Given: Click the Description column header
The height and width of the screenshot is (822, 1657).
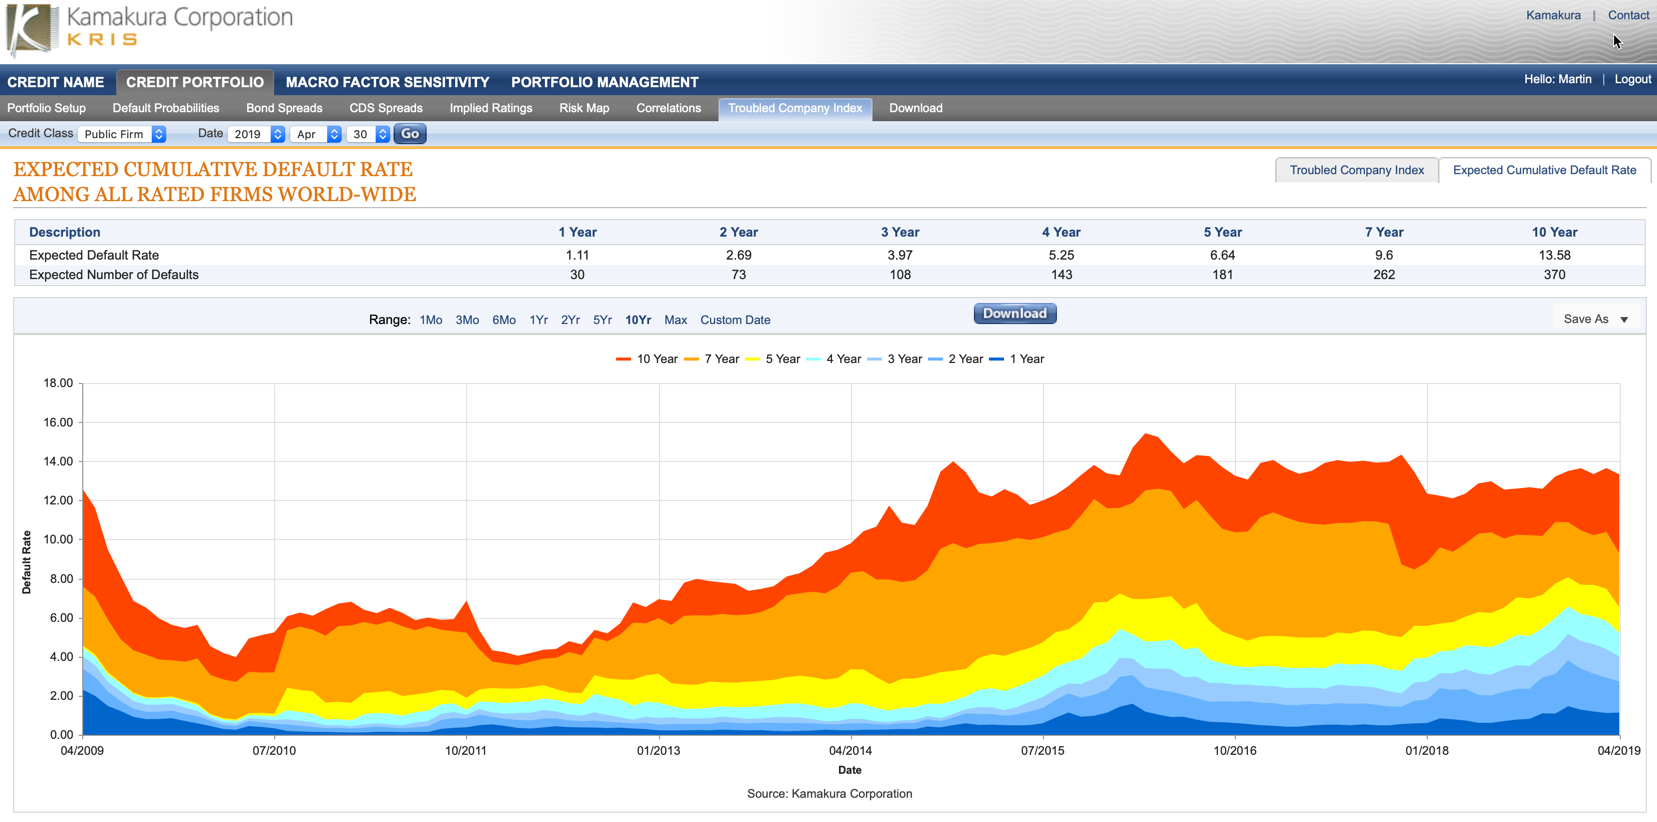Looking at the screenshot, I should pos(65,232).
